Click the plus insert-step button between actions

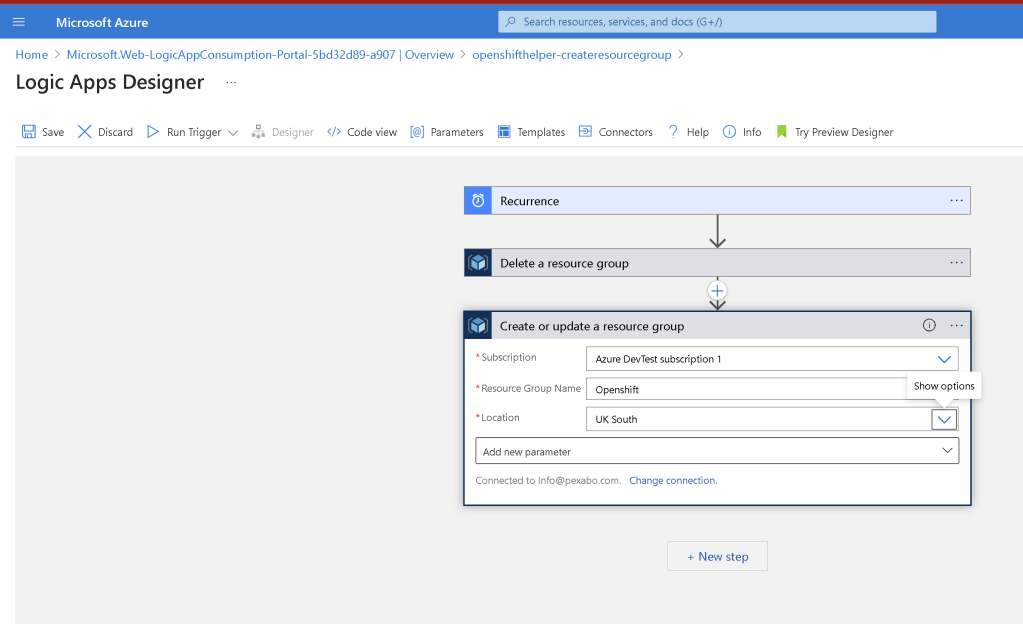[717, 290]
